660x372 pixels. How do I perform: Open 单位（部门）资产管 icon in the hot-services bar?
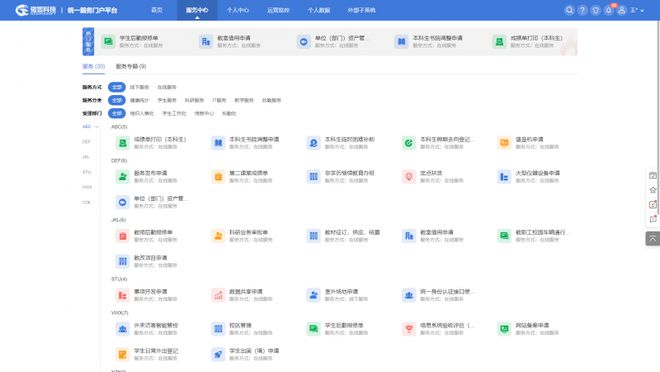[x=303, y=41]
